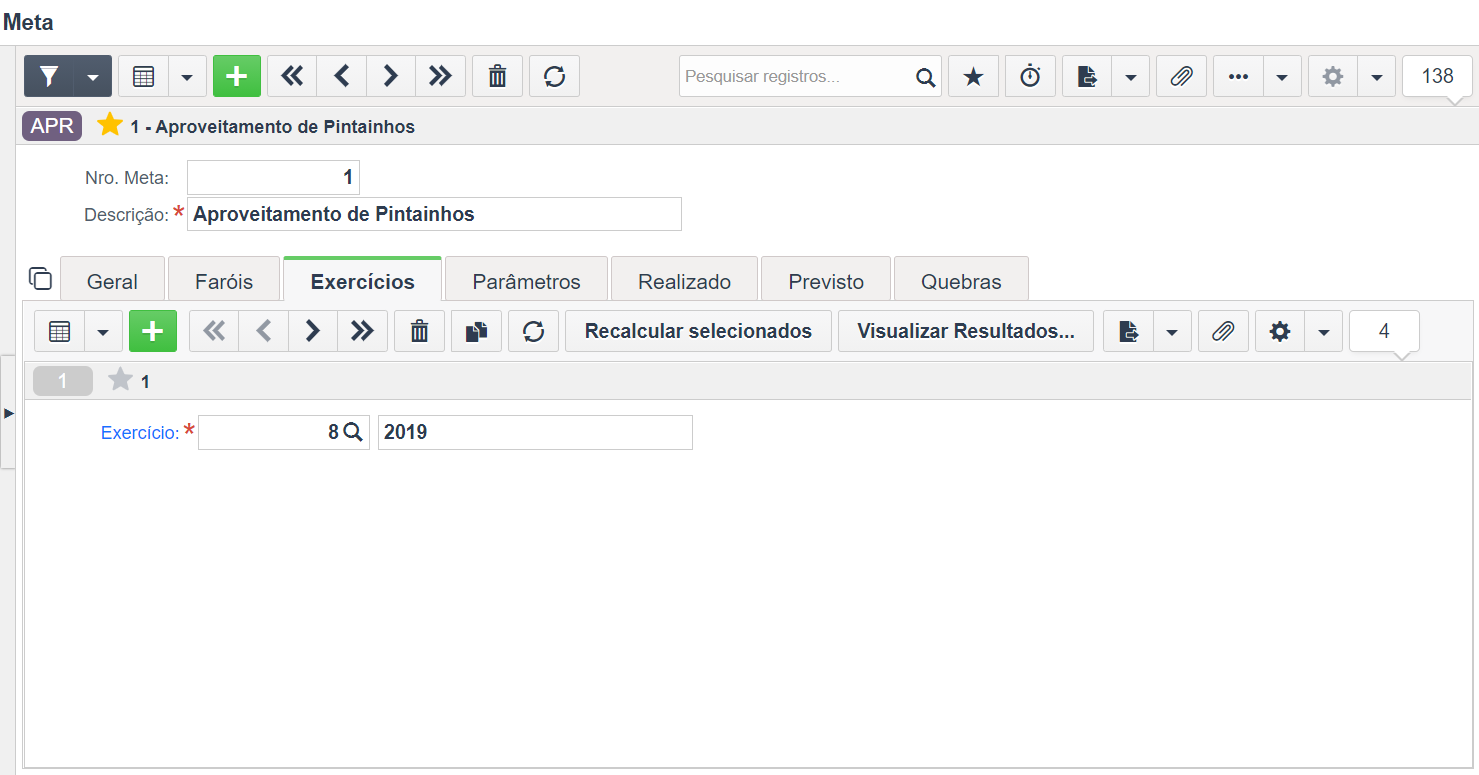The width and height of the screenshot is (1479, 775).
Task: Click the APR badge
Action: (52, 126)
